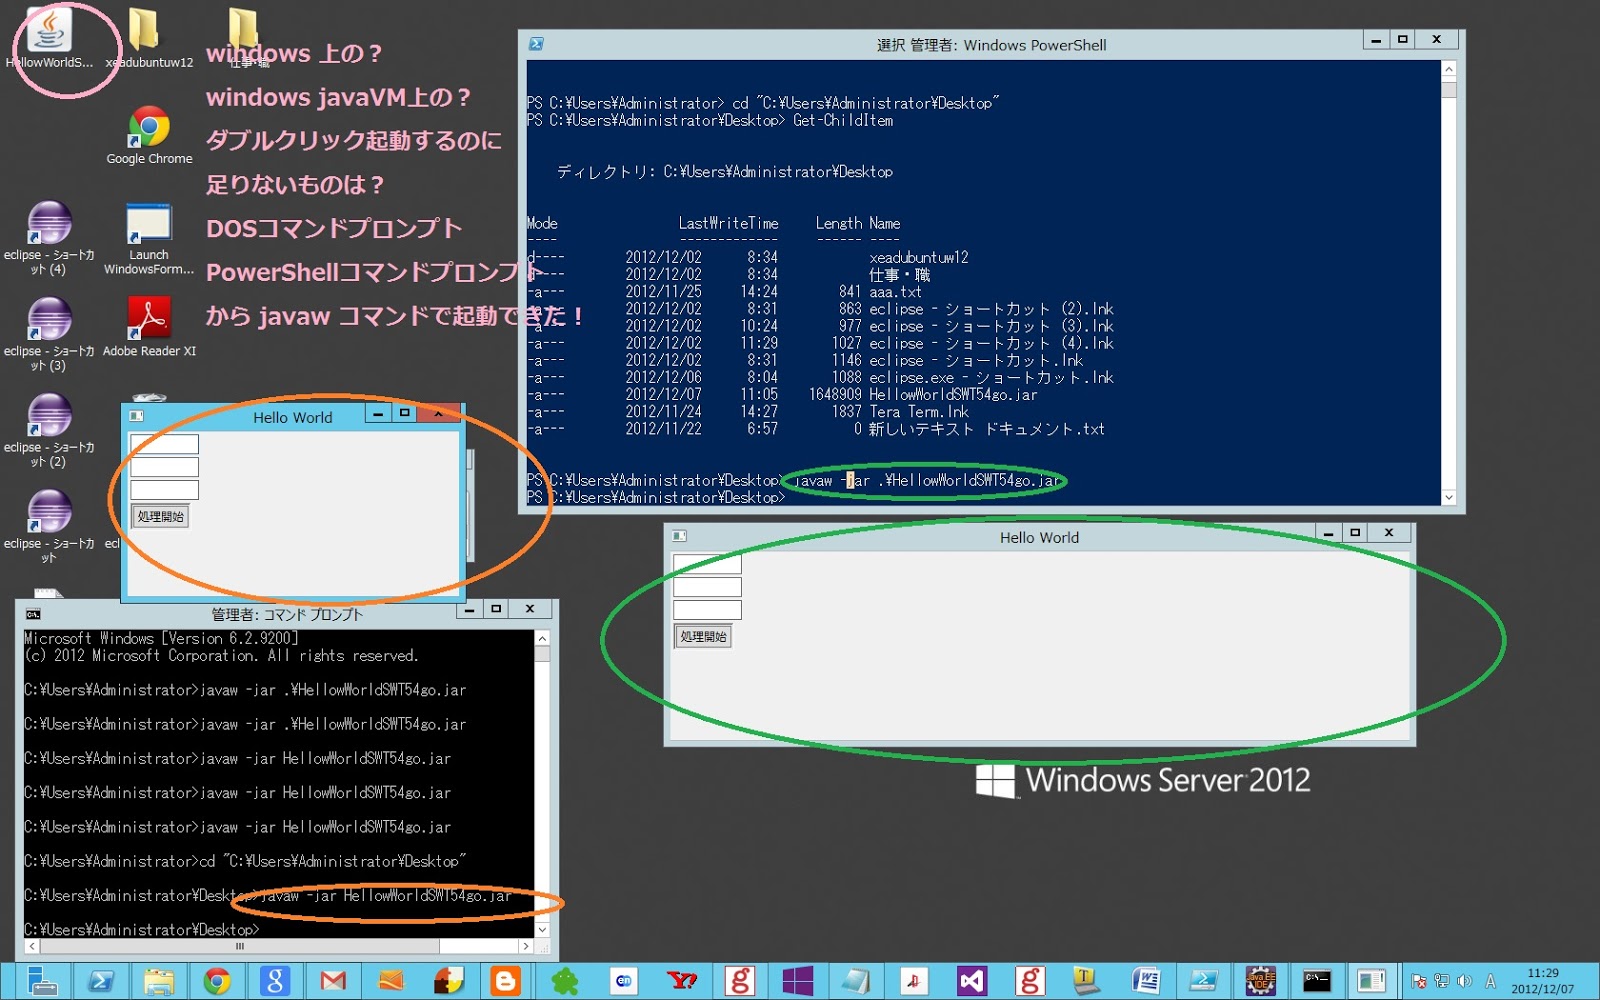Open Microsoft Word from the taskbar

(x=1145, y=981)
